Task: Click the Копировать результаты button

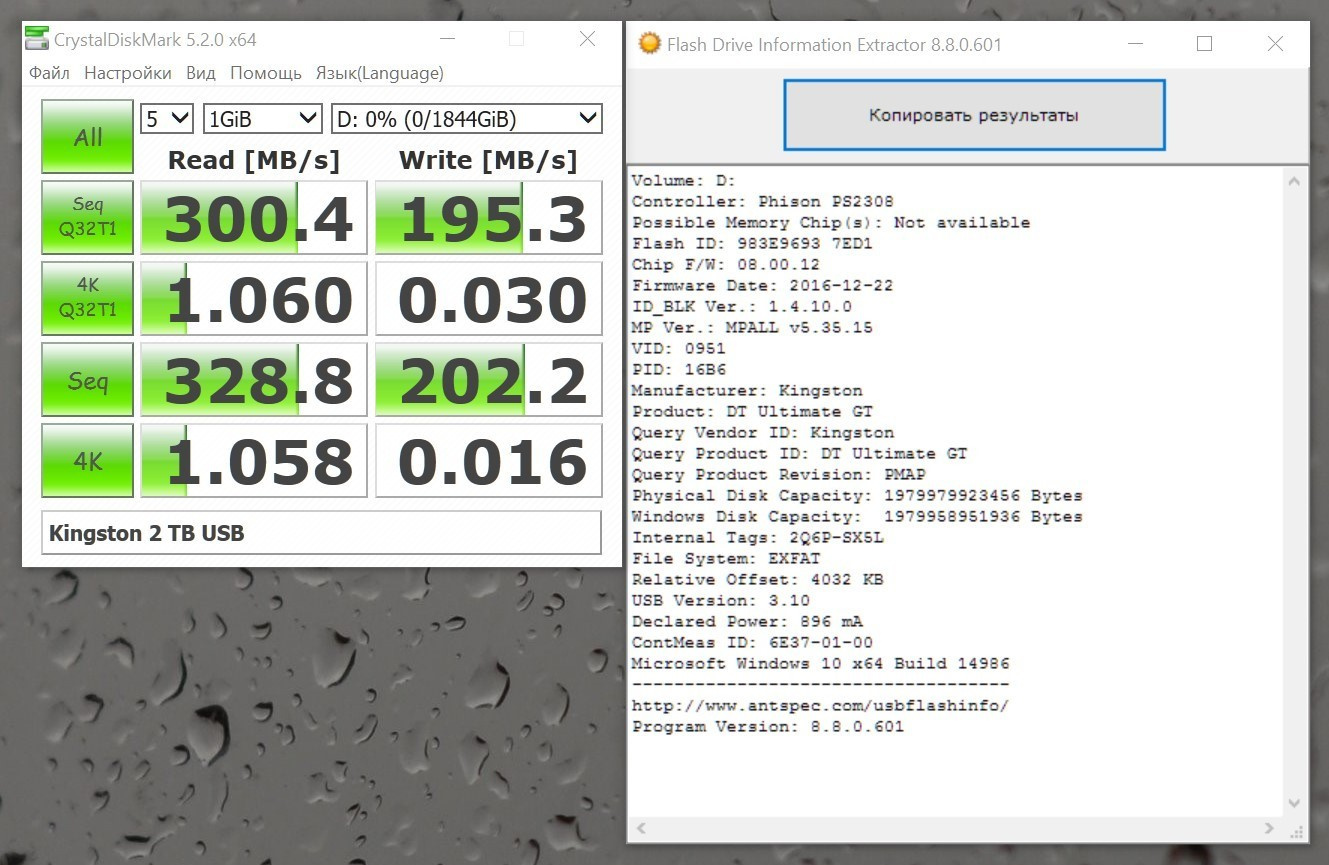Action: click(x=974, y=115)
